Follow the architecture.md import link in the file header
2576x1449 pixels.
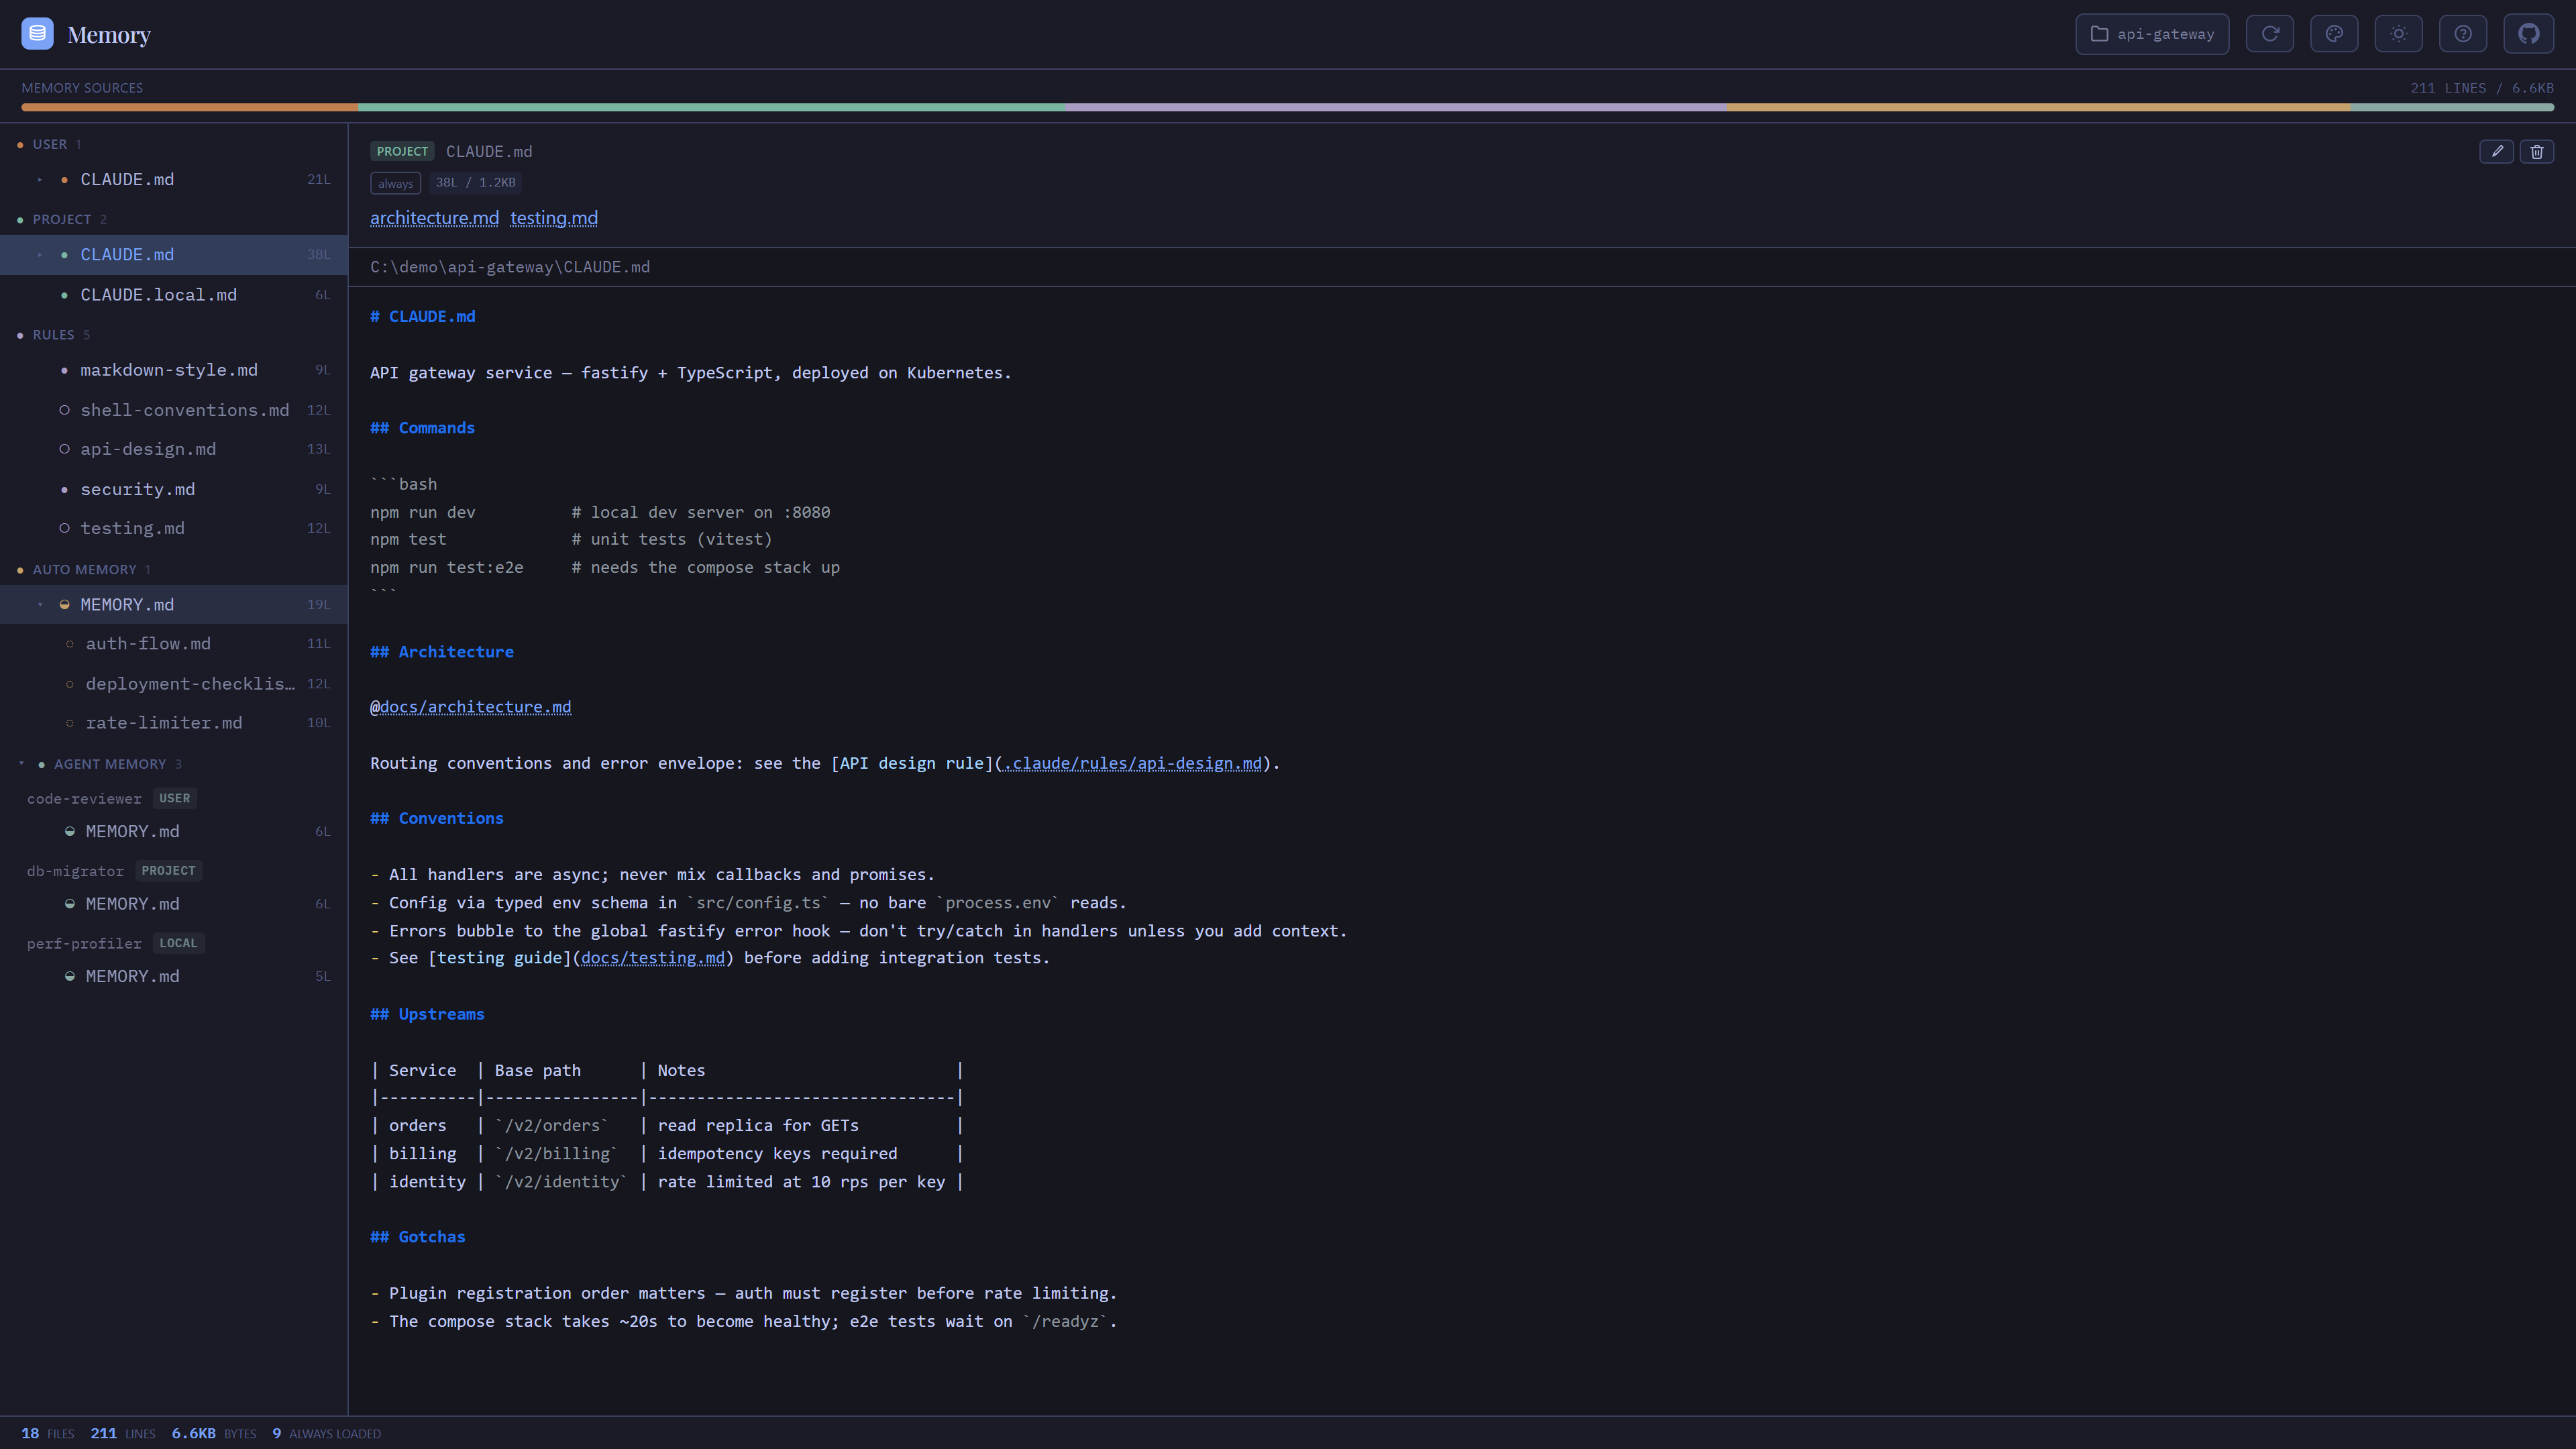[434, 218]
